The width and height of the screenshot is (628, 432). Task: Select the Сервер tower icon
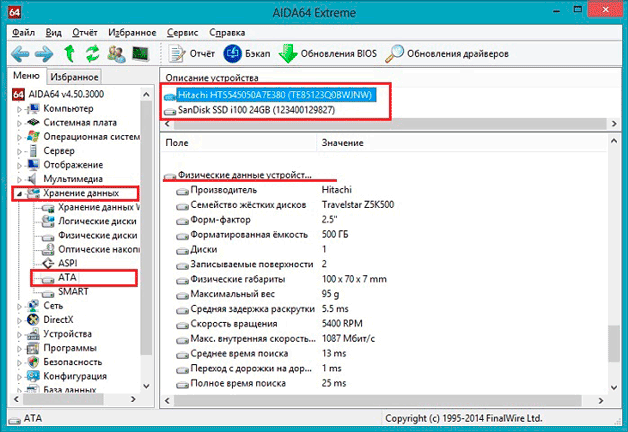coord(33,151)
